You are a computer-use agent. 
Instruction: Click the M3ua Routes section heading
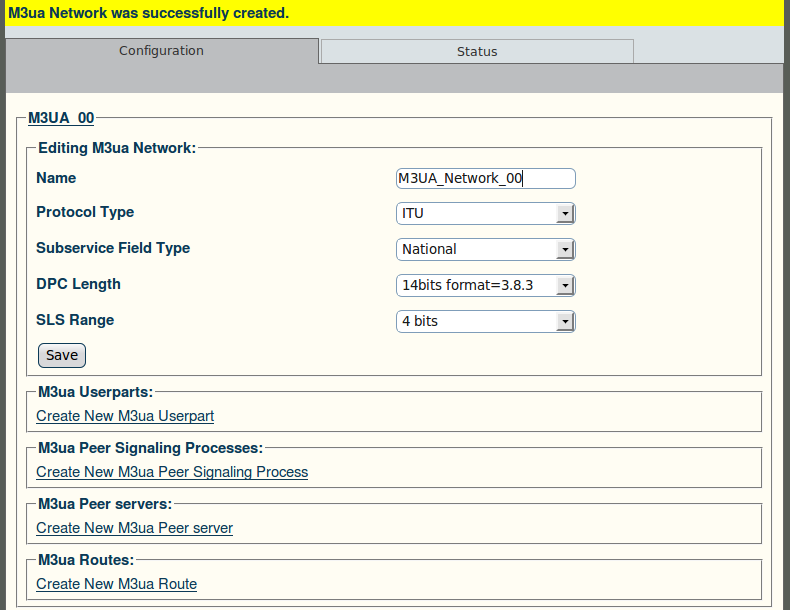[x=86, y=560]
